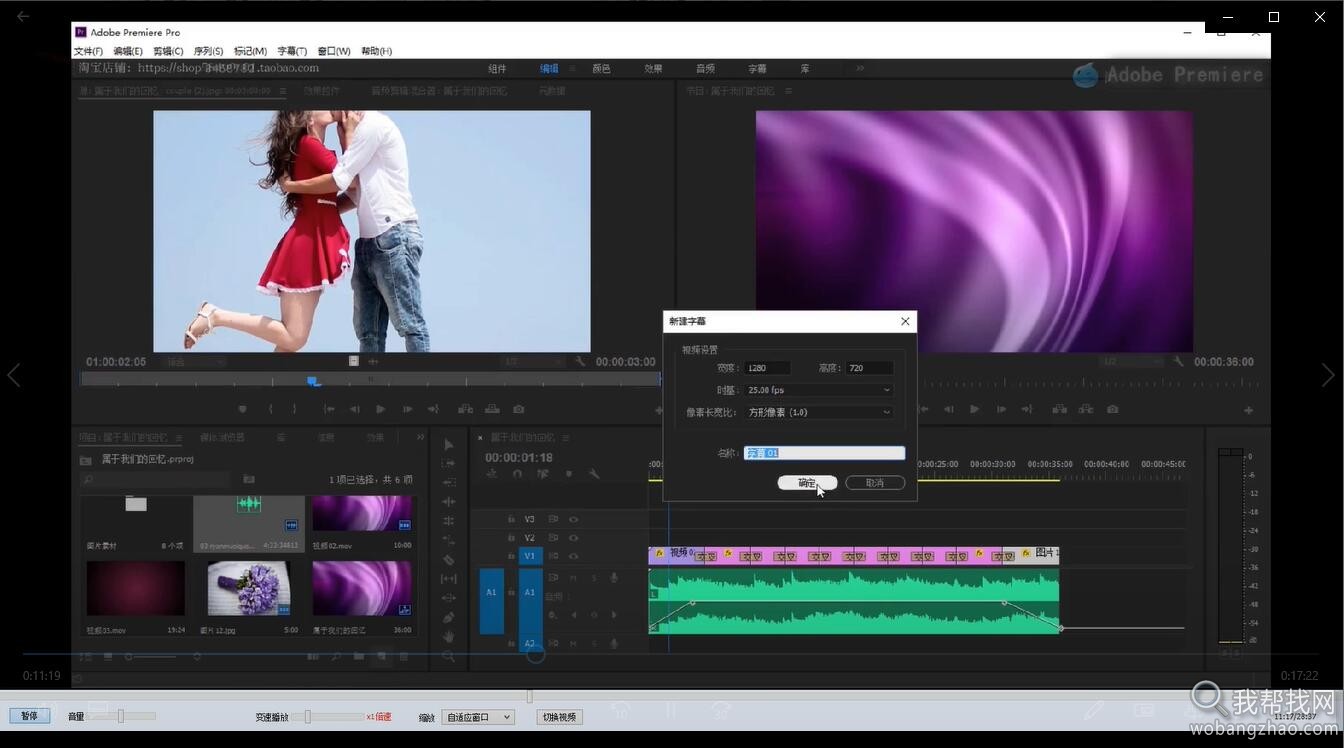Open the 序列(S) menu

208,51
